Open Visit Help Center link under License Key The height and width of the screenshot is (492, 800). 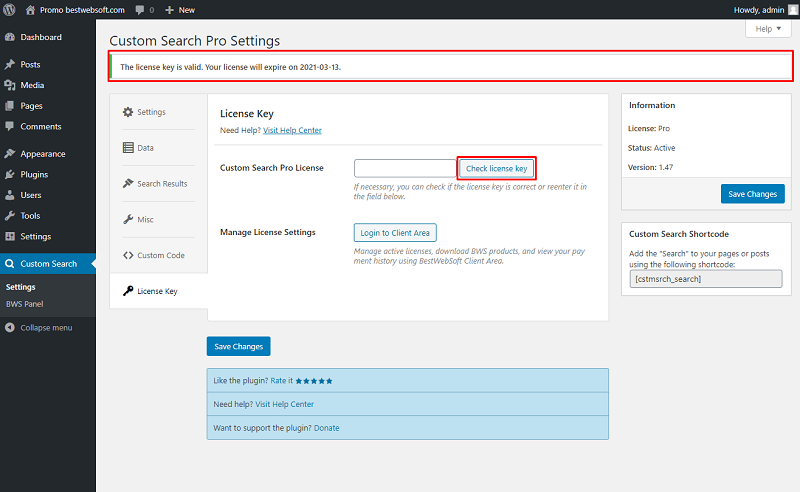(x=292, y=130)
